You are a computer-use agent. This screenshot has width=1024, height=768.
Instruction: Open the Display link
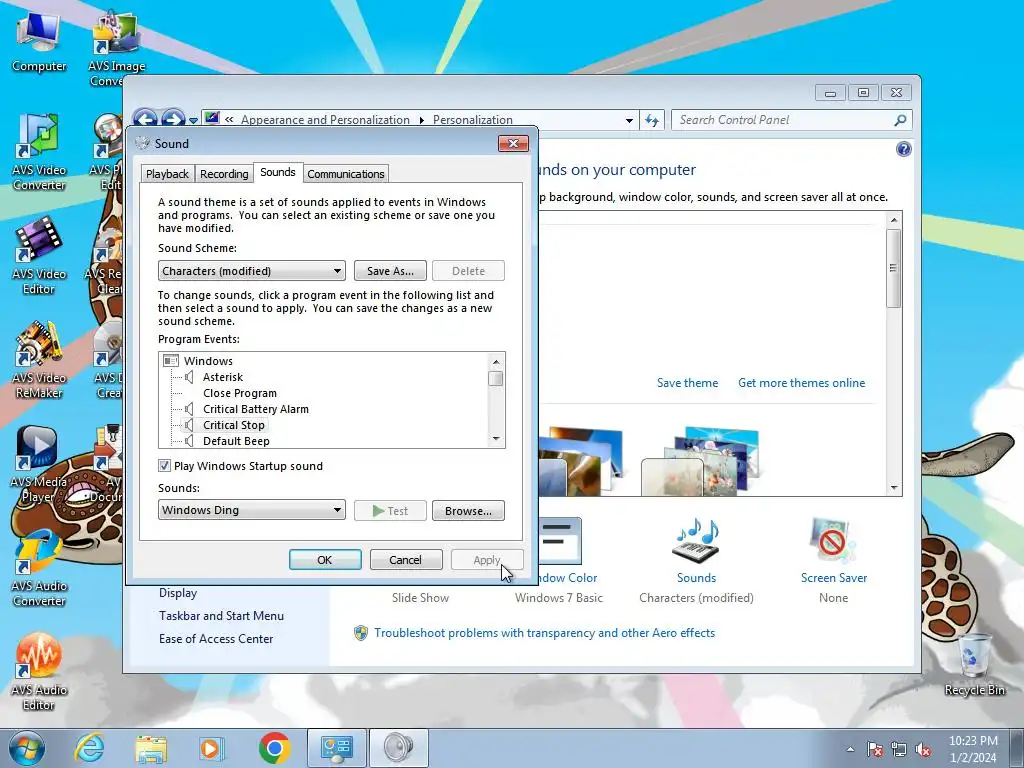click(x=178, y=593)
